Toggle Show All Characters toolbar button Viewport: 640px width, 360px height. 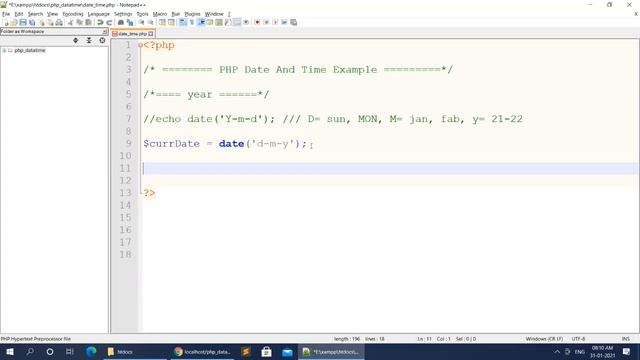click(192, 22)
